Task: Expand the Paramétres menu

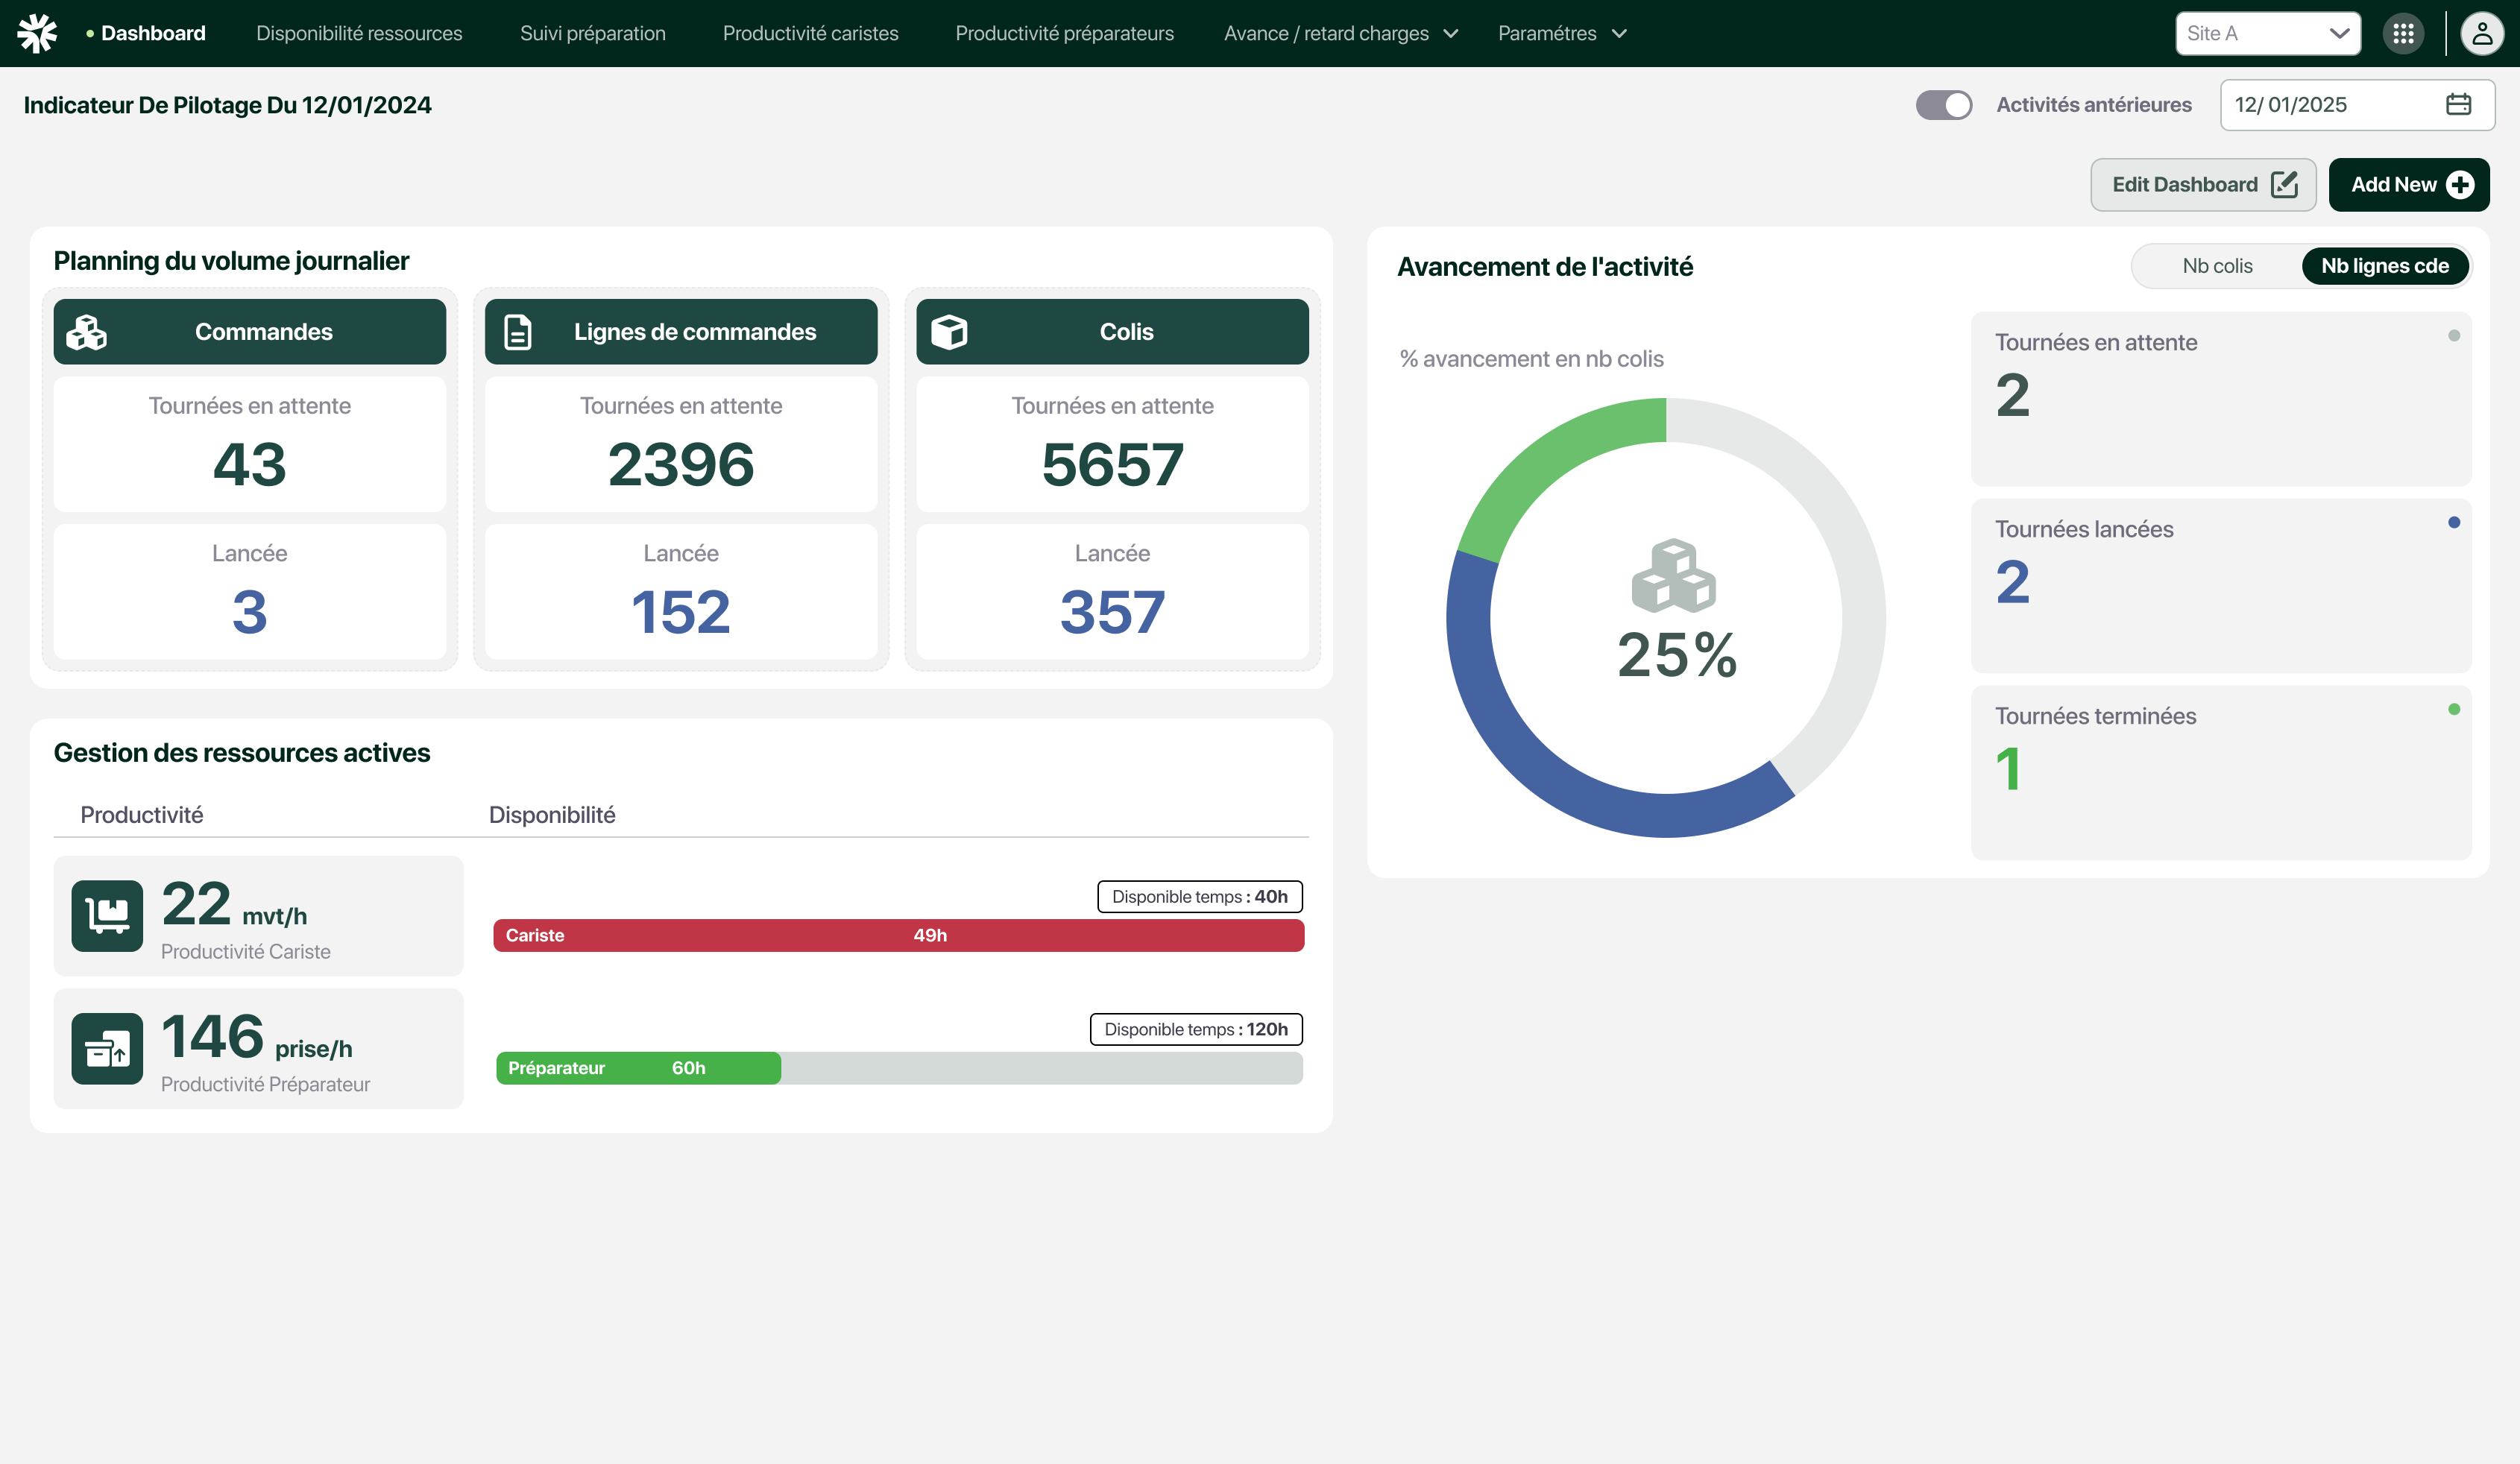Action: [1561, 33]
